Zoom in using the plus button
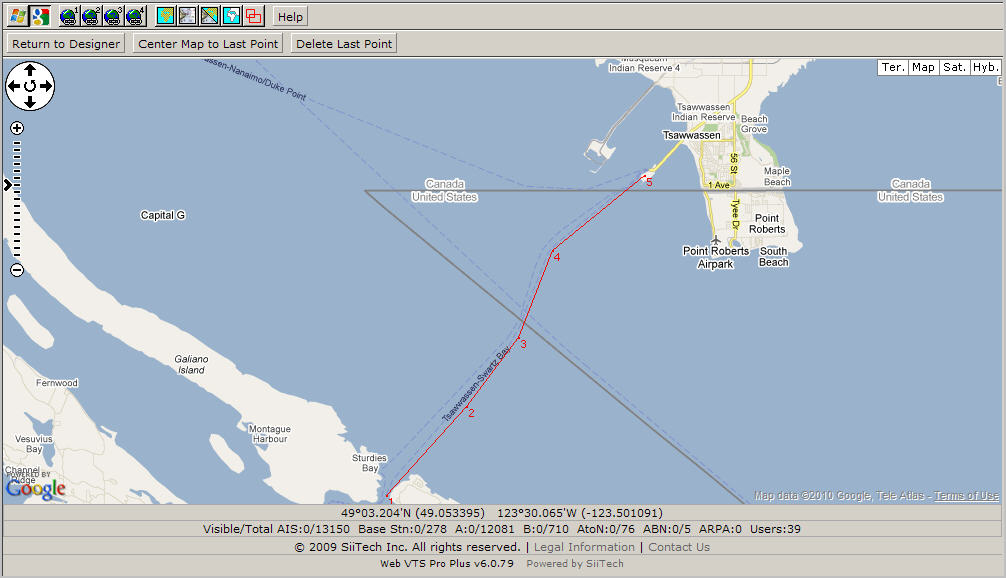 click(x=17, y=128)
